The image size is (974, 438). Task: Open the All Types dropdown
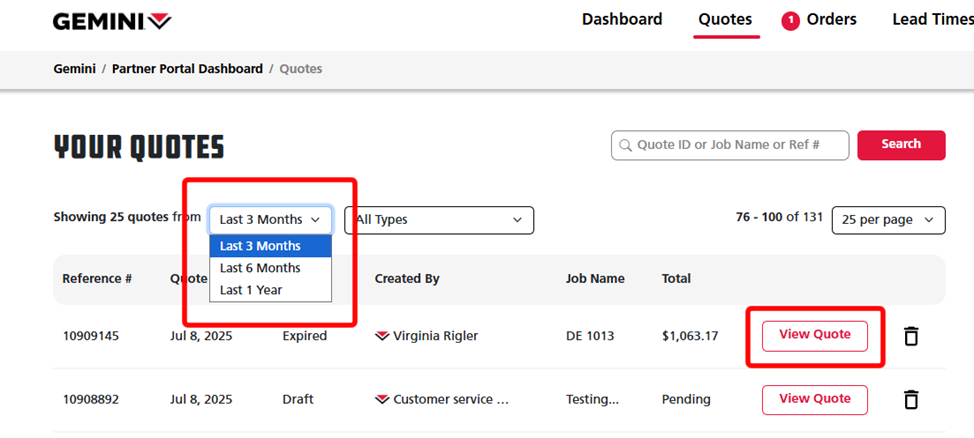(438, 220)
